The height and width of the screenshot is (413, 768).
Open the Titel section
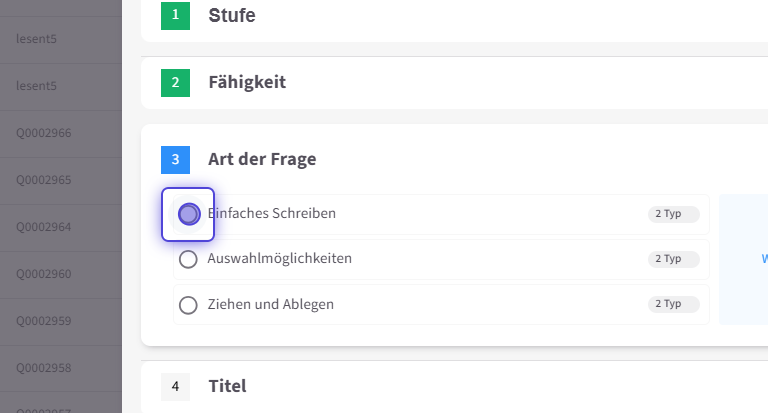pos(227,386)
